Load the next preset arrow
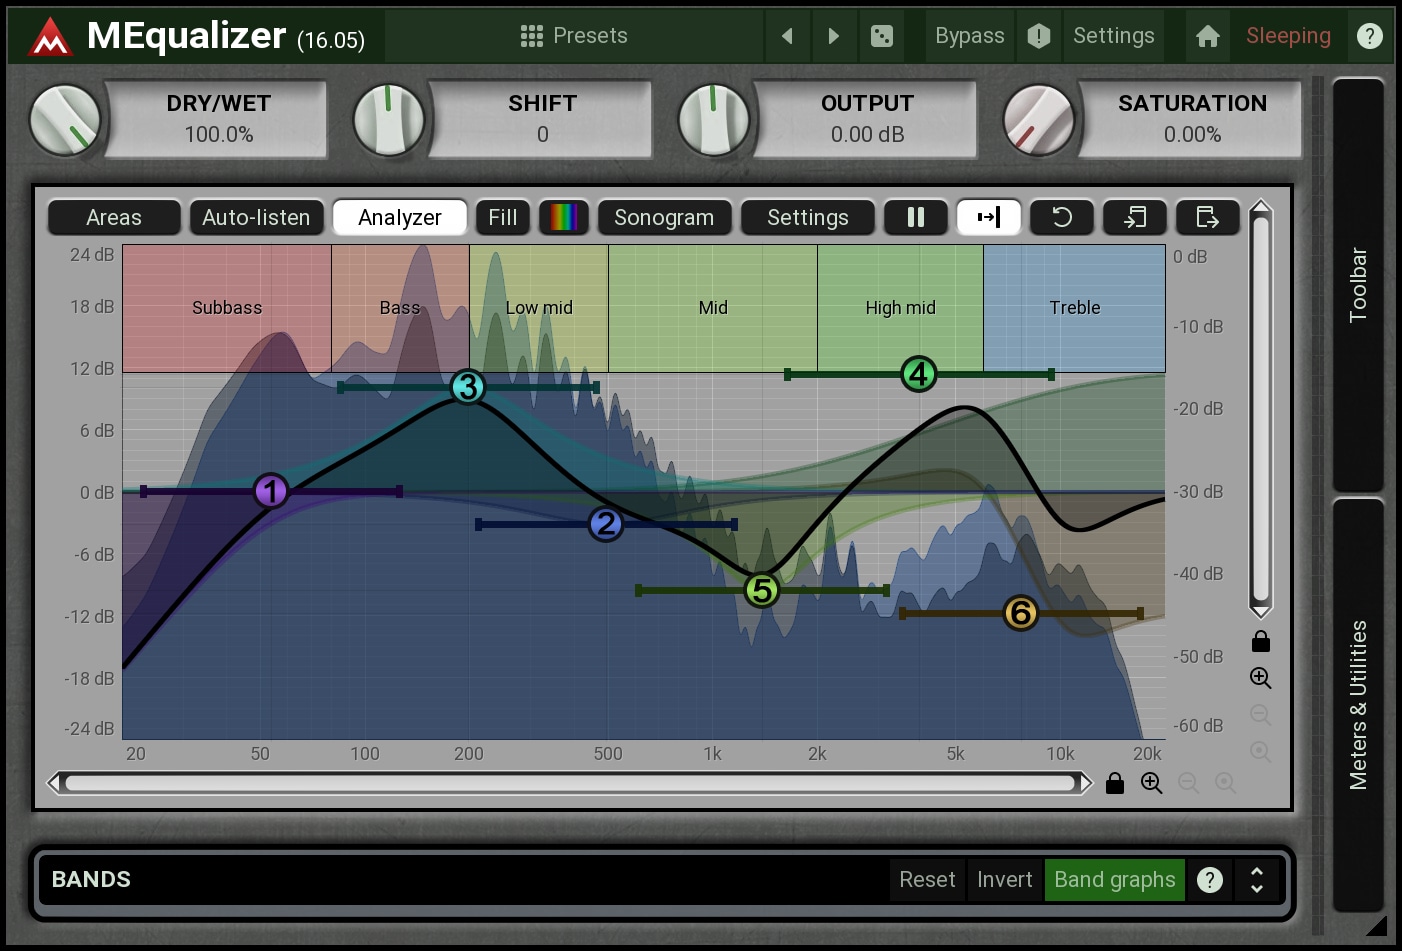The height and width of the screenshot is (951, 1402). [x=833, y=36]
